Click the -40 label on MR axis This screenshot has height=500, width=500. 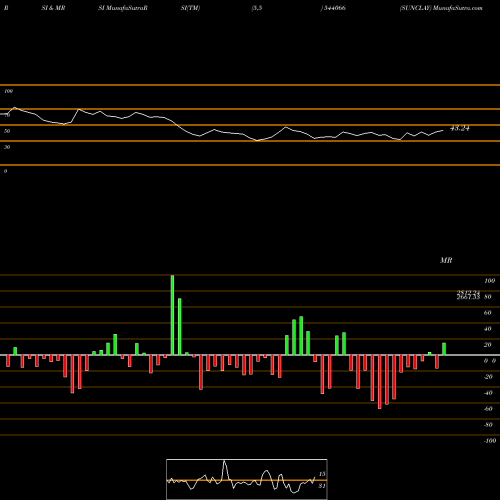[488, 393]
